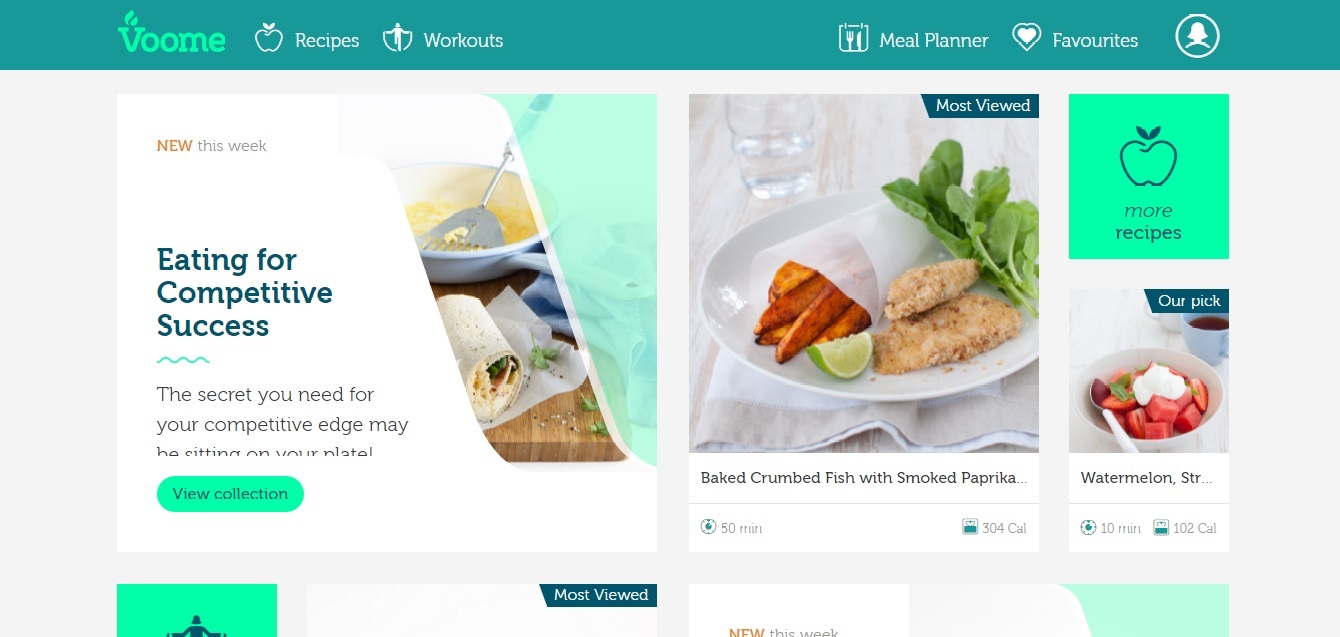Open the Recipes menu item

coord(327,40)
